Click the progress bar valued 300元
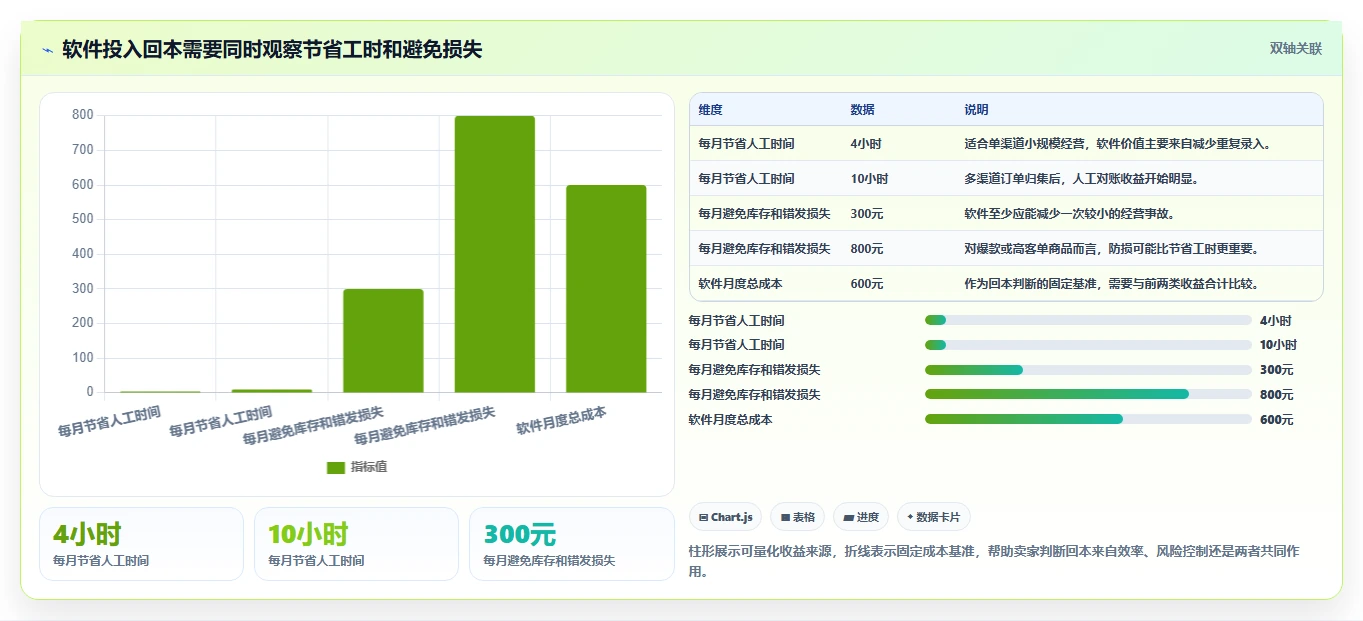The image size is (1363, 621). (1088, 370)
